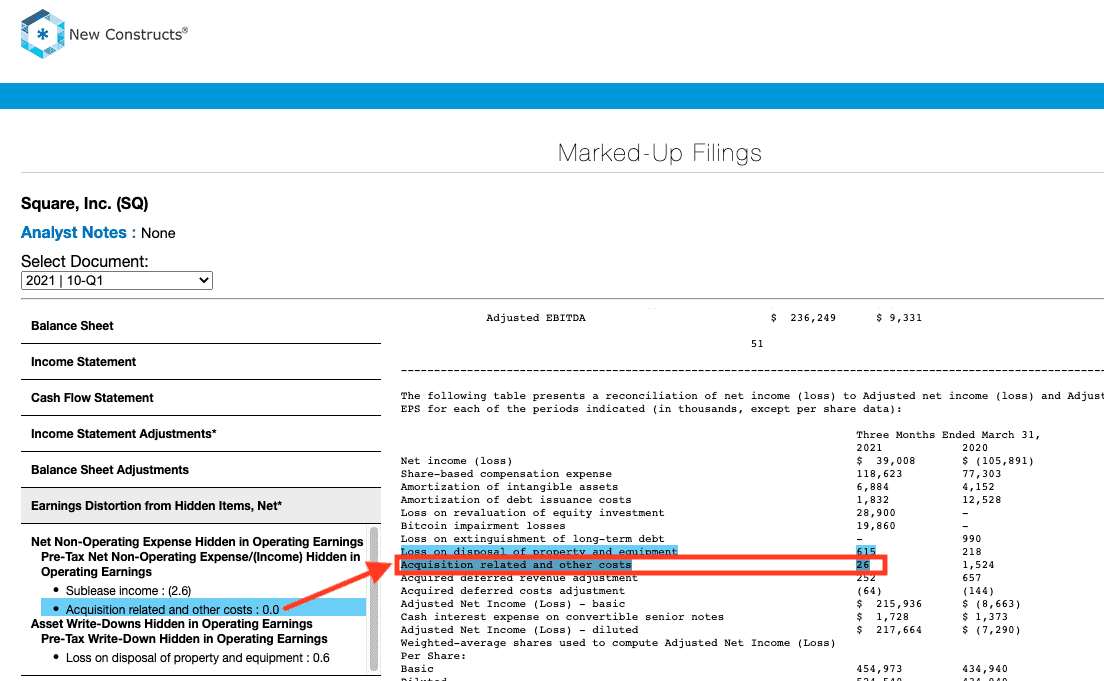Click the 'Share-based compensation expense' row label
Image resolution: width=1104 pixels, height=681 pixels.
point(506,474)
